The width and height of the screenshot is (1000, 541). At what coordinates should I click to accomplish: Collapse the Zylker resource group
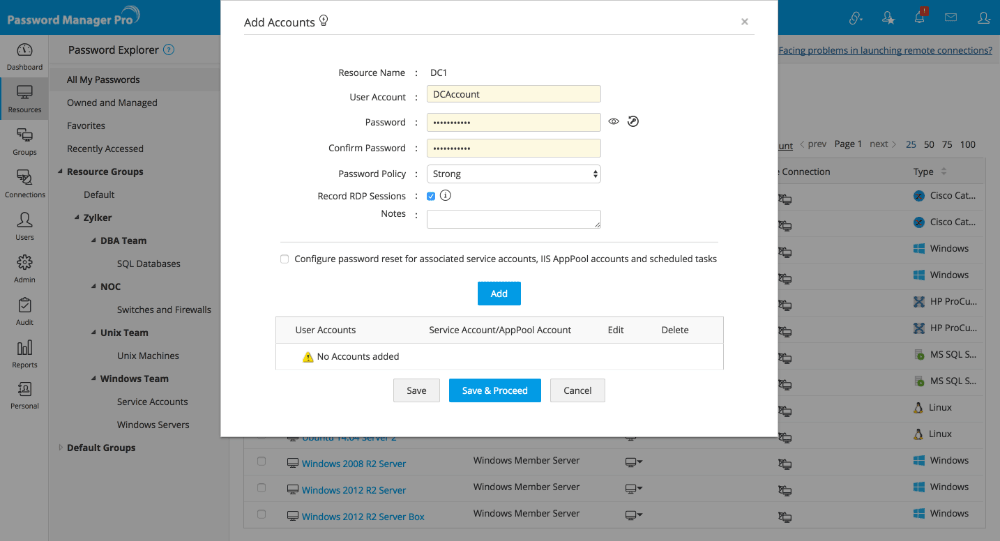[75, 217]
